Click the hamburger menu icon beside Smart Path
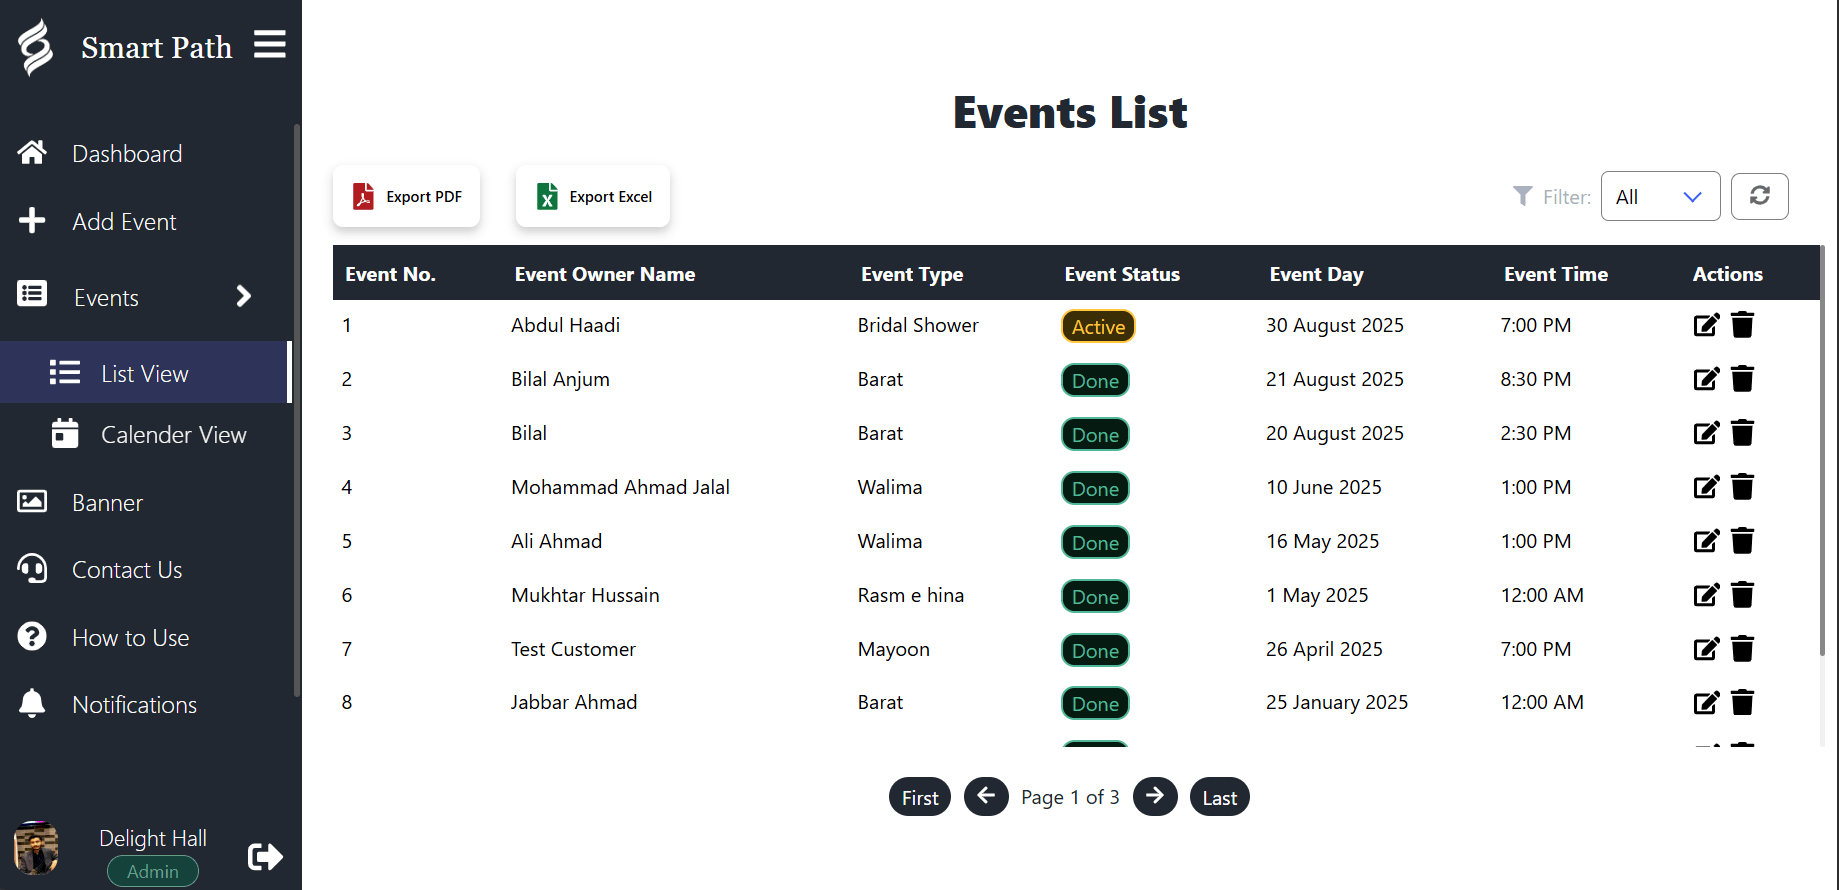 click(269, 45)
